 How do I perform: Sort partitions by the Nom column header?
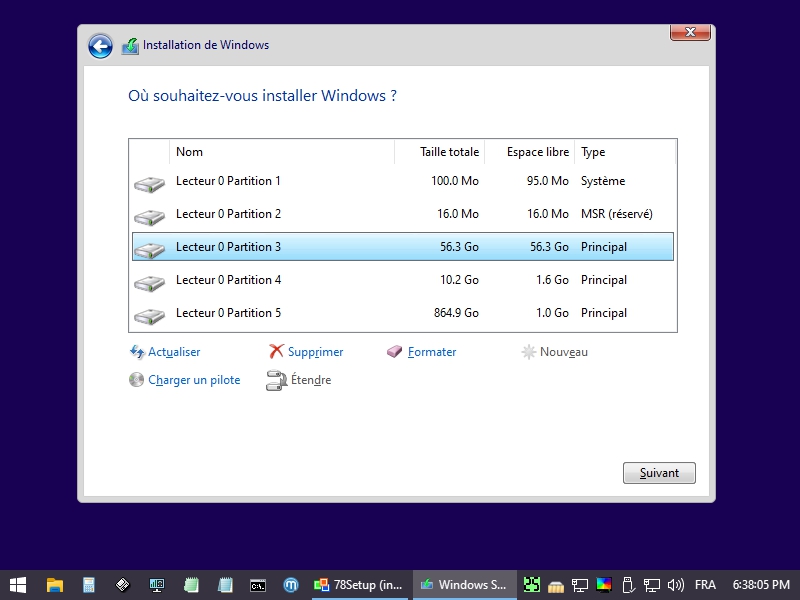[x=280, y=152]
